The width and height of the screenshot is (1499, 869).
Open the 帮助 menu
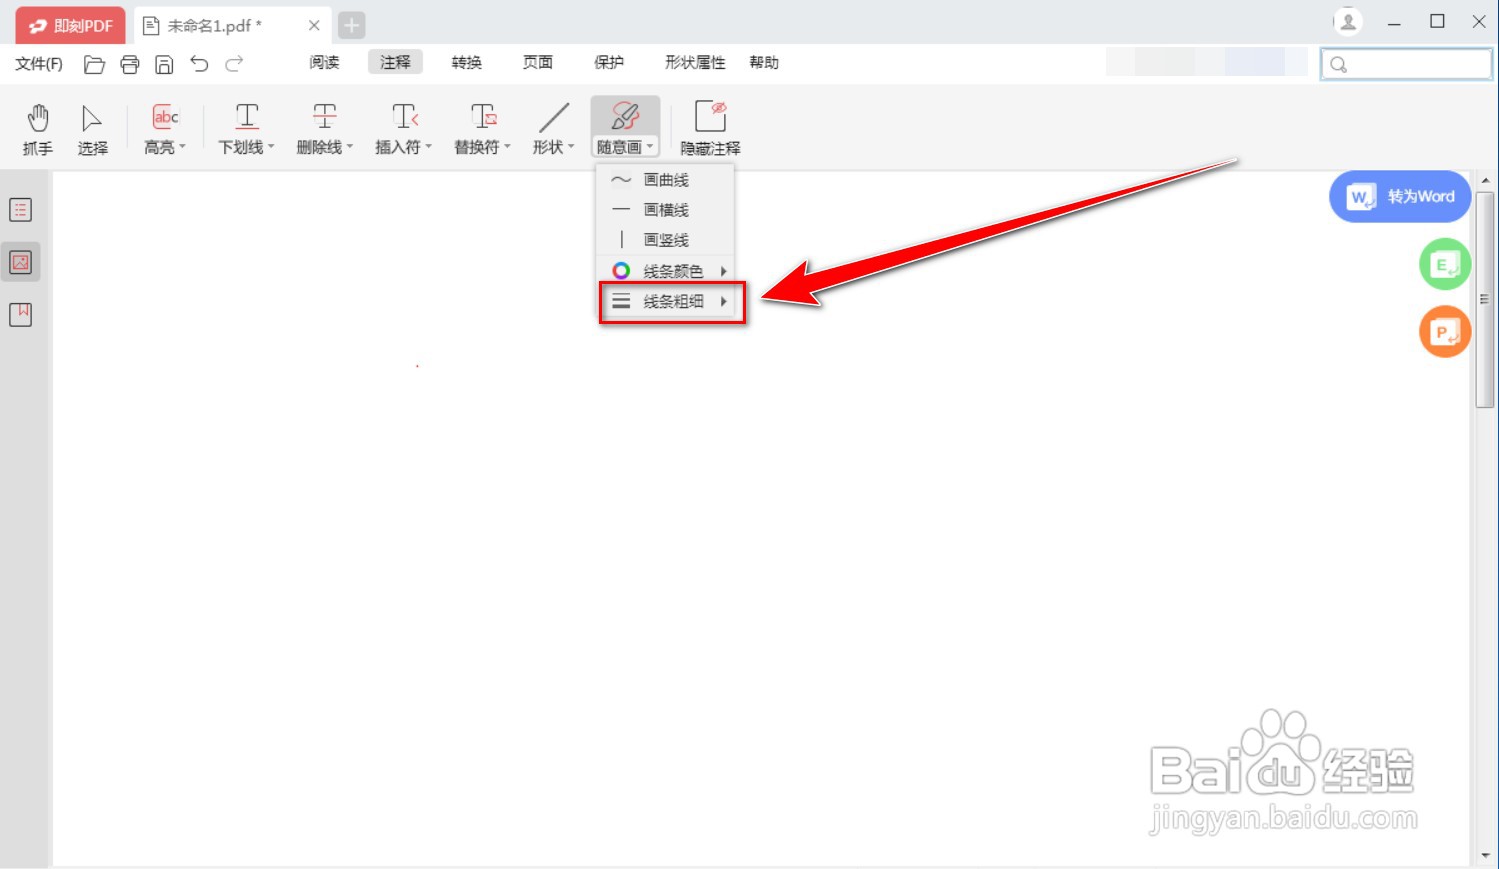click(764, 62)
